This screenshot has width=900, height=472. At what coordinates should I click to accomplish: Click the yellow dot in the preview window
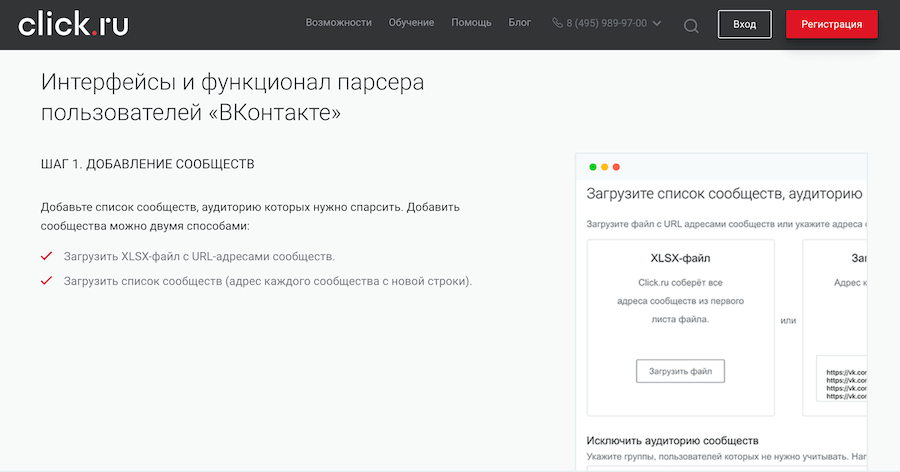[x=605, y=167]
